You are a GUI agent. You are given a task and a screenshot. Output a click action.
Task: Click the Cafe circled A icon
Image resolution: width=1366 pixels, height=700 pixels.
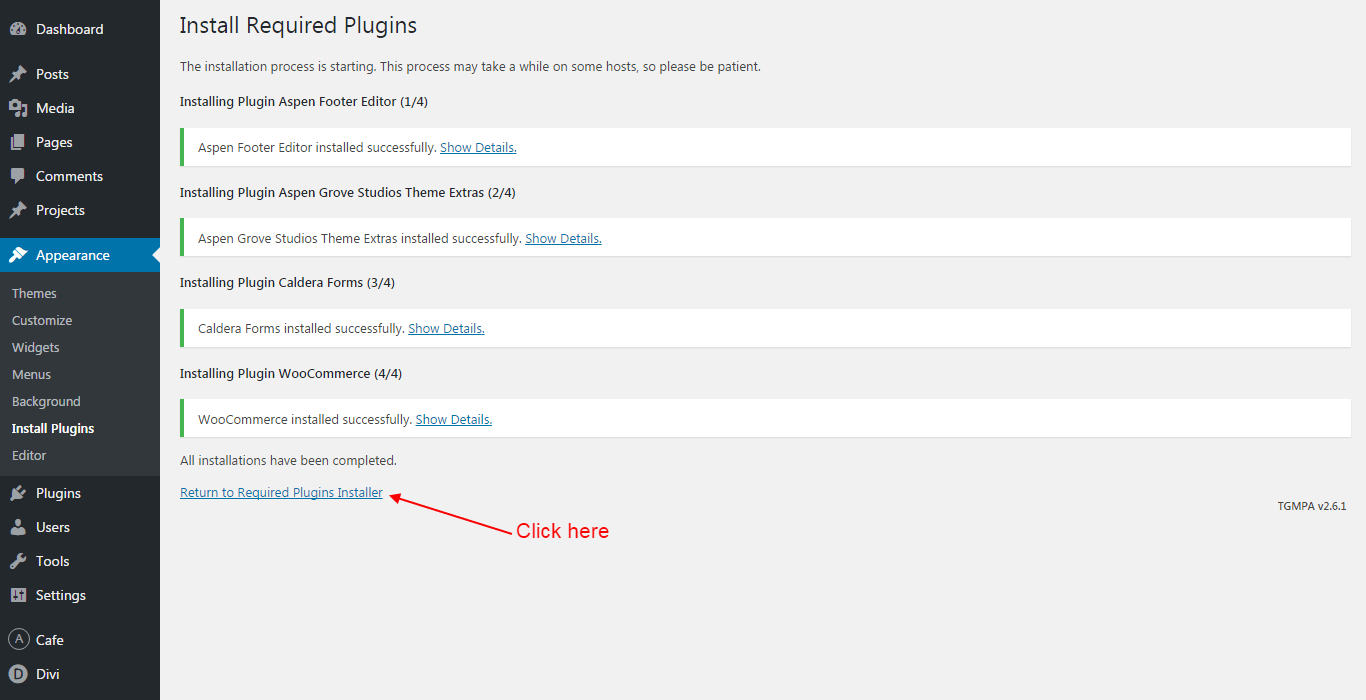click(18, 640)
